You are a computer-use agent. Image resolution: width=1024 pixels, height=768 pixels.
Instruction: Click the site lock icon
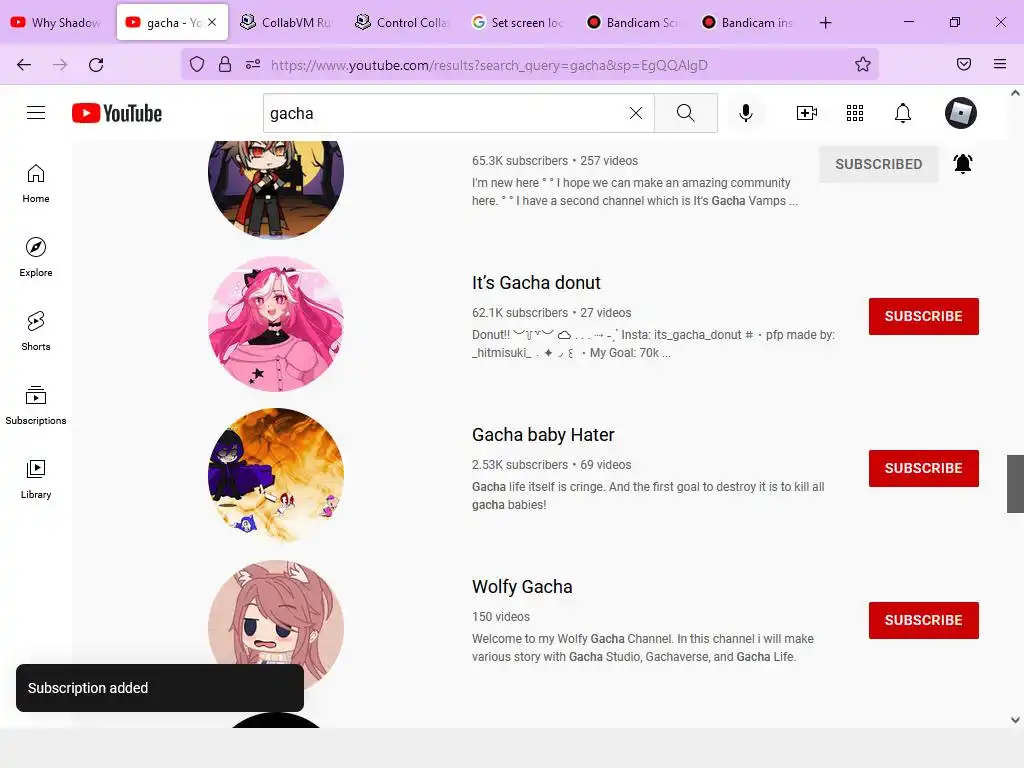click(225, 65)
